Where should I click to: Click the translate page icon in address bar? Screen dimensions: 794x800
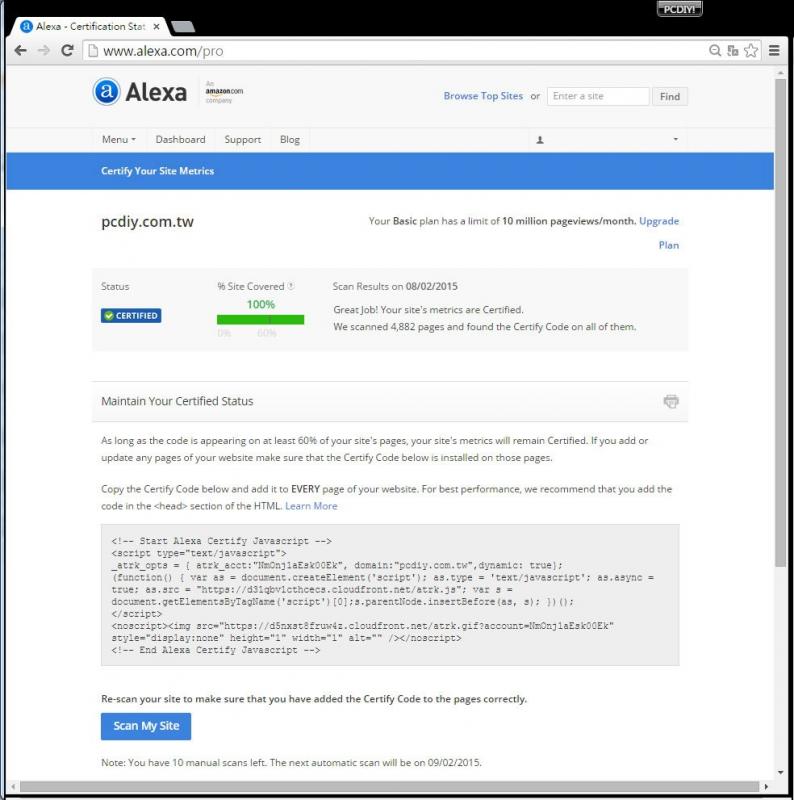(x=733, y=51)
